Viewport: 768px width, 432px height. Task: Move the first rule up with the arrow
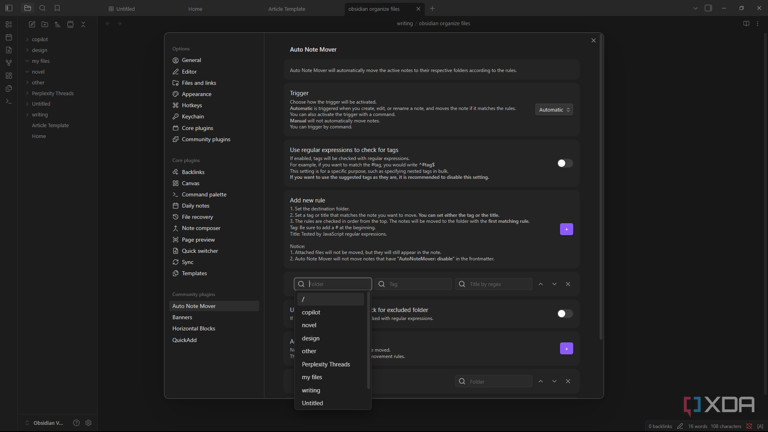pos(541,284)
